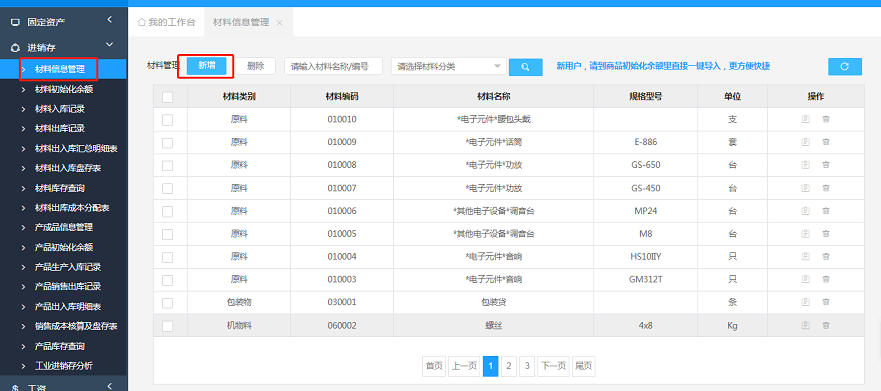The image size is (881, 391).
Task: Click the 上一页 pagination button
Action: 464,366
